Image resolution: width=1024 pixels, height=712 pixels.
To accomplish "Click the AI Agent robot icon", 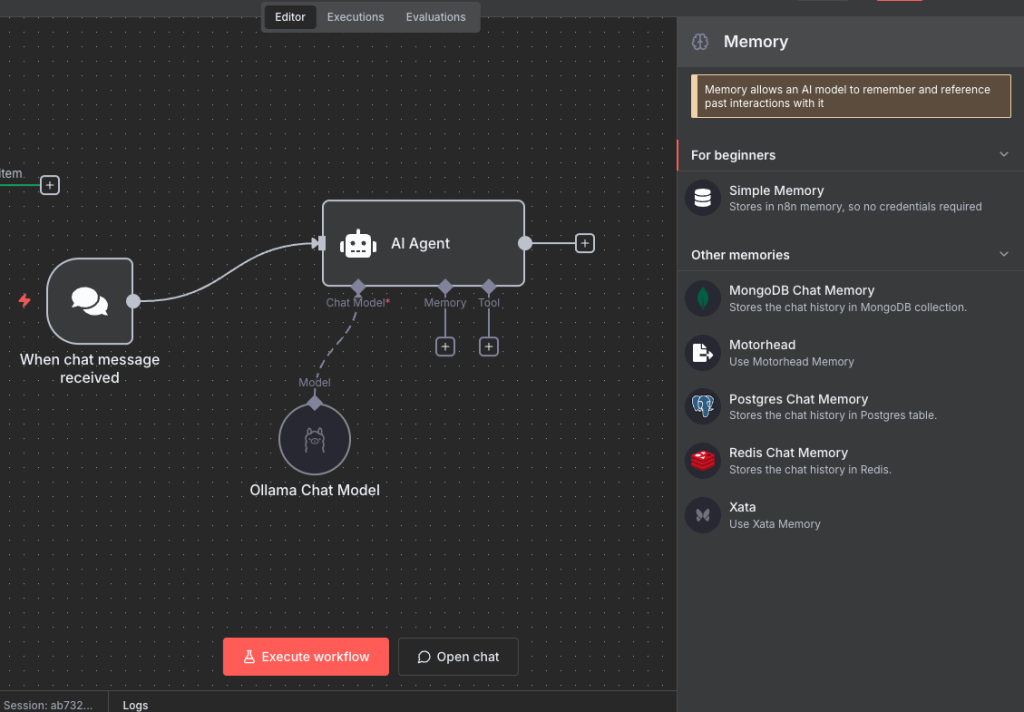I will 358,244.
